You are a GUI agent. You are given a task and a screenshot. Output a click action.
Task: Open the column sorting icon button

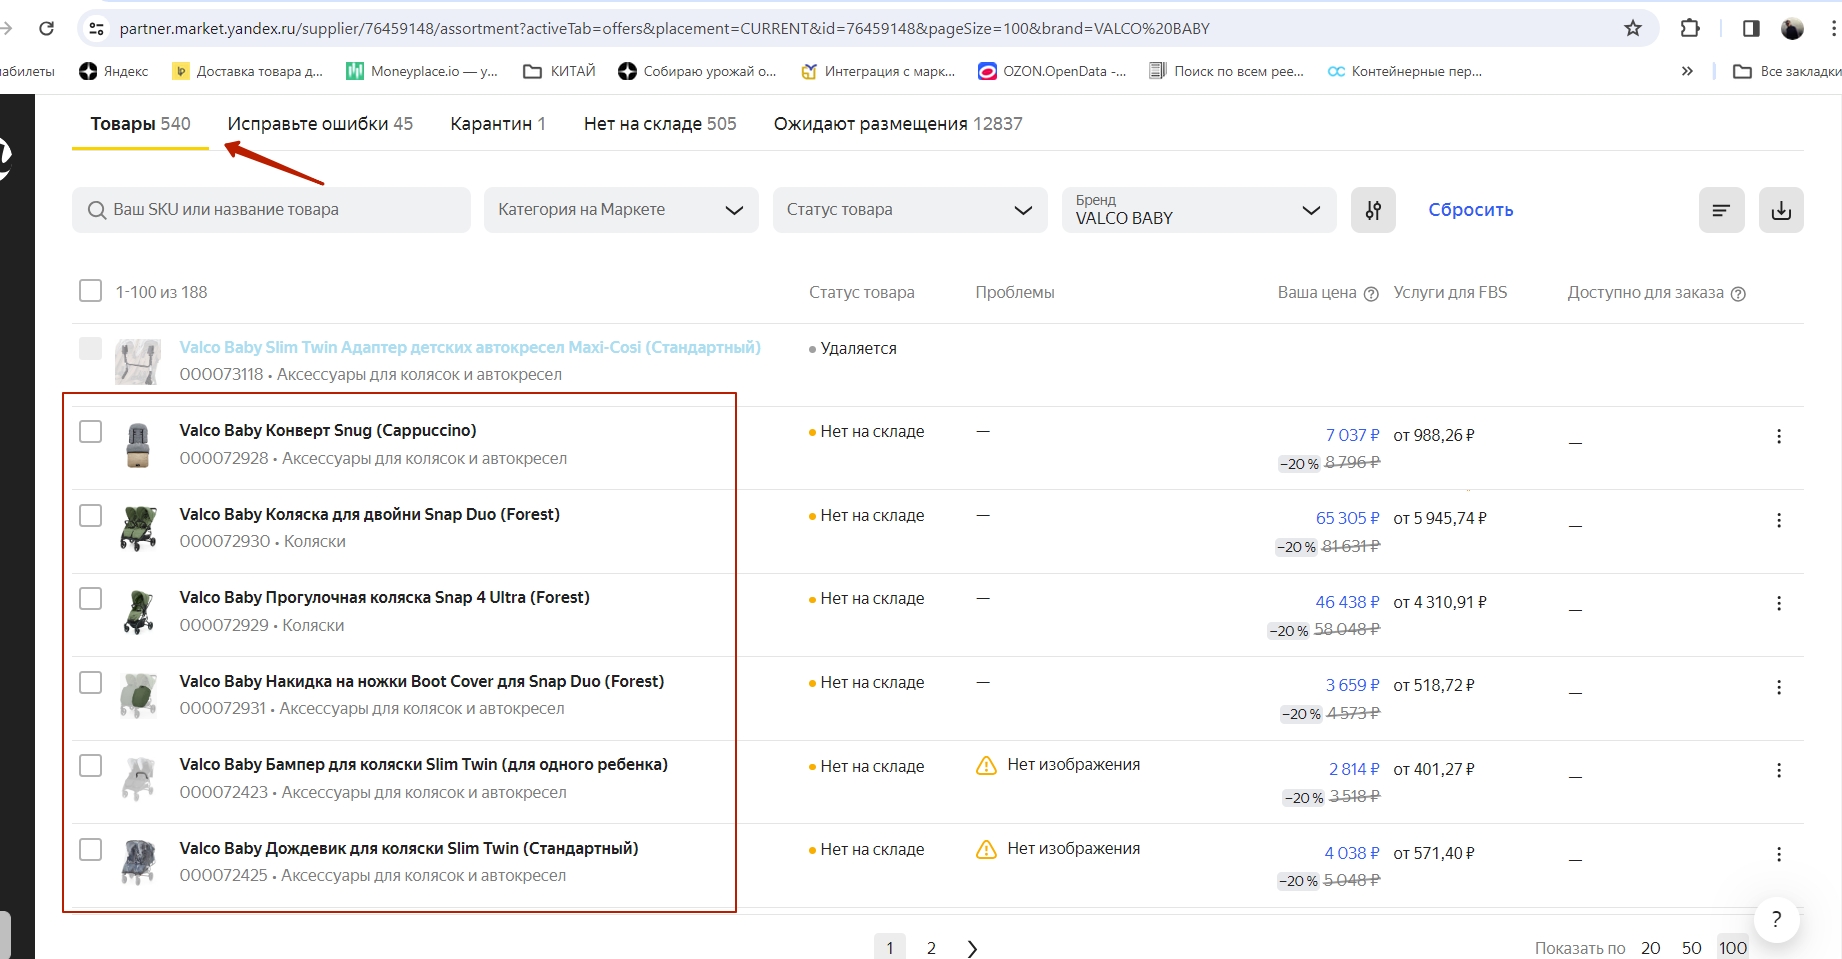pos(1721,210)
